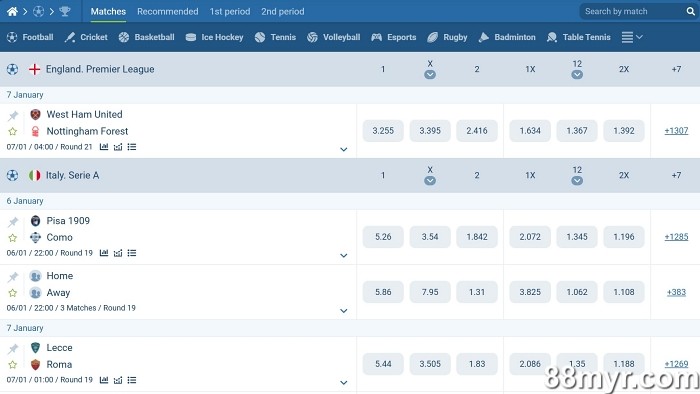Viewport: 700px width, 394px height.
Task: Select Football in sports bar
Action: point(30,37)
